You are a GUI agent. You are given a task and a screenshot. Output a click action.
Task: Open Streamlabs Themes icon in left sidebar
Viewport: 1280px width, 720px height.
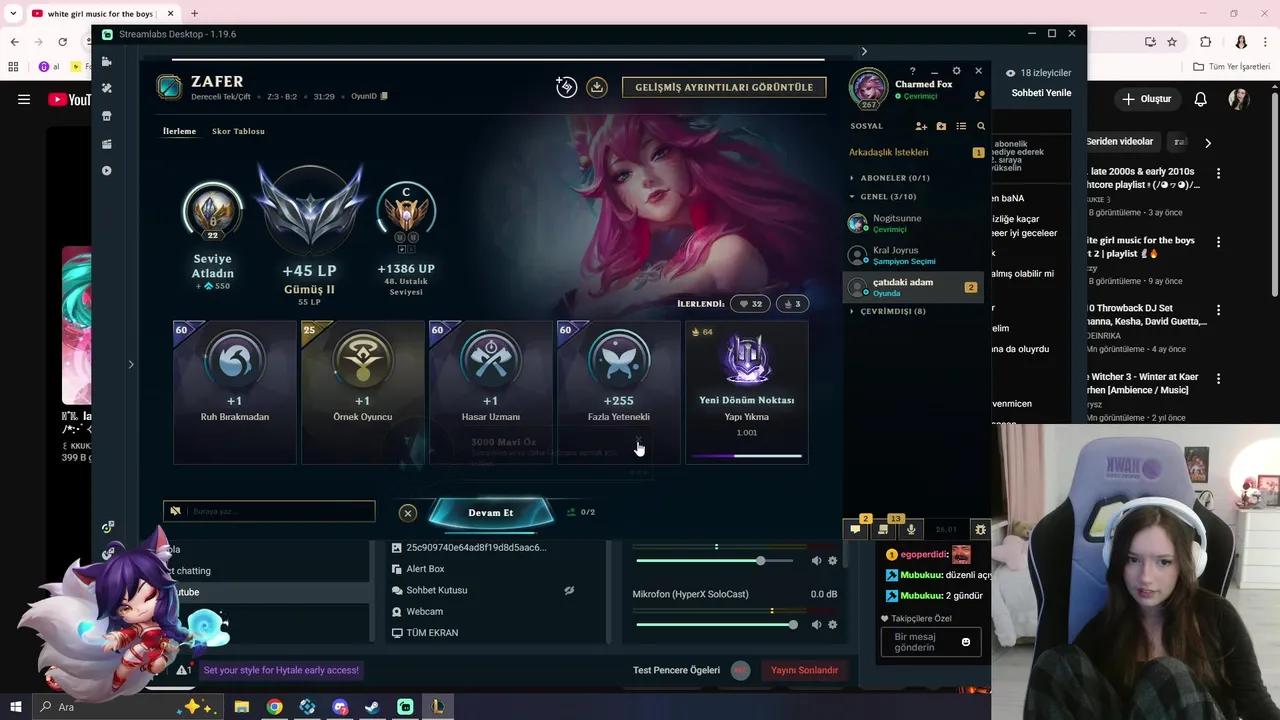click(x=107, y=88)
